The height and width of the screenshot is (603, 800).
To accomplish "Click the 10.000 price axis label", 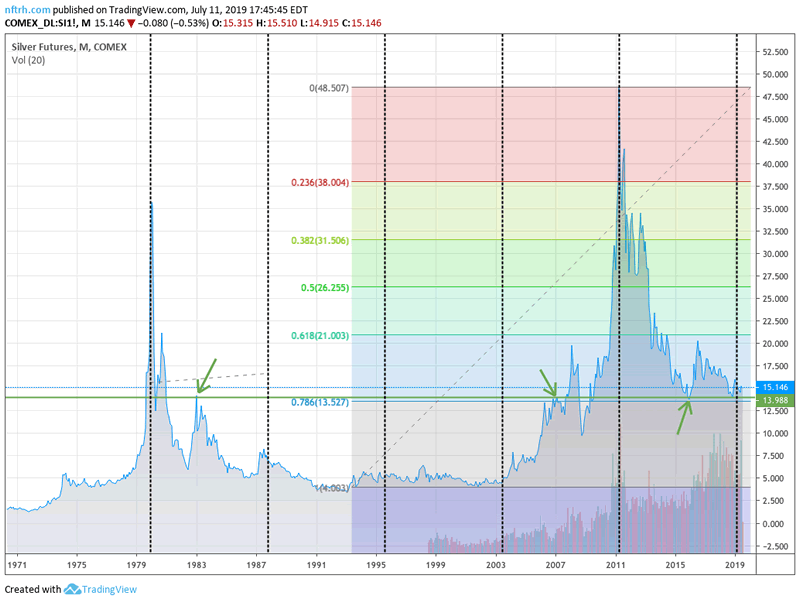I will (x=775, y=433).
